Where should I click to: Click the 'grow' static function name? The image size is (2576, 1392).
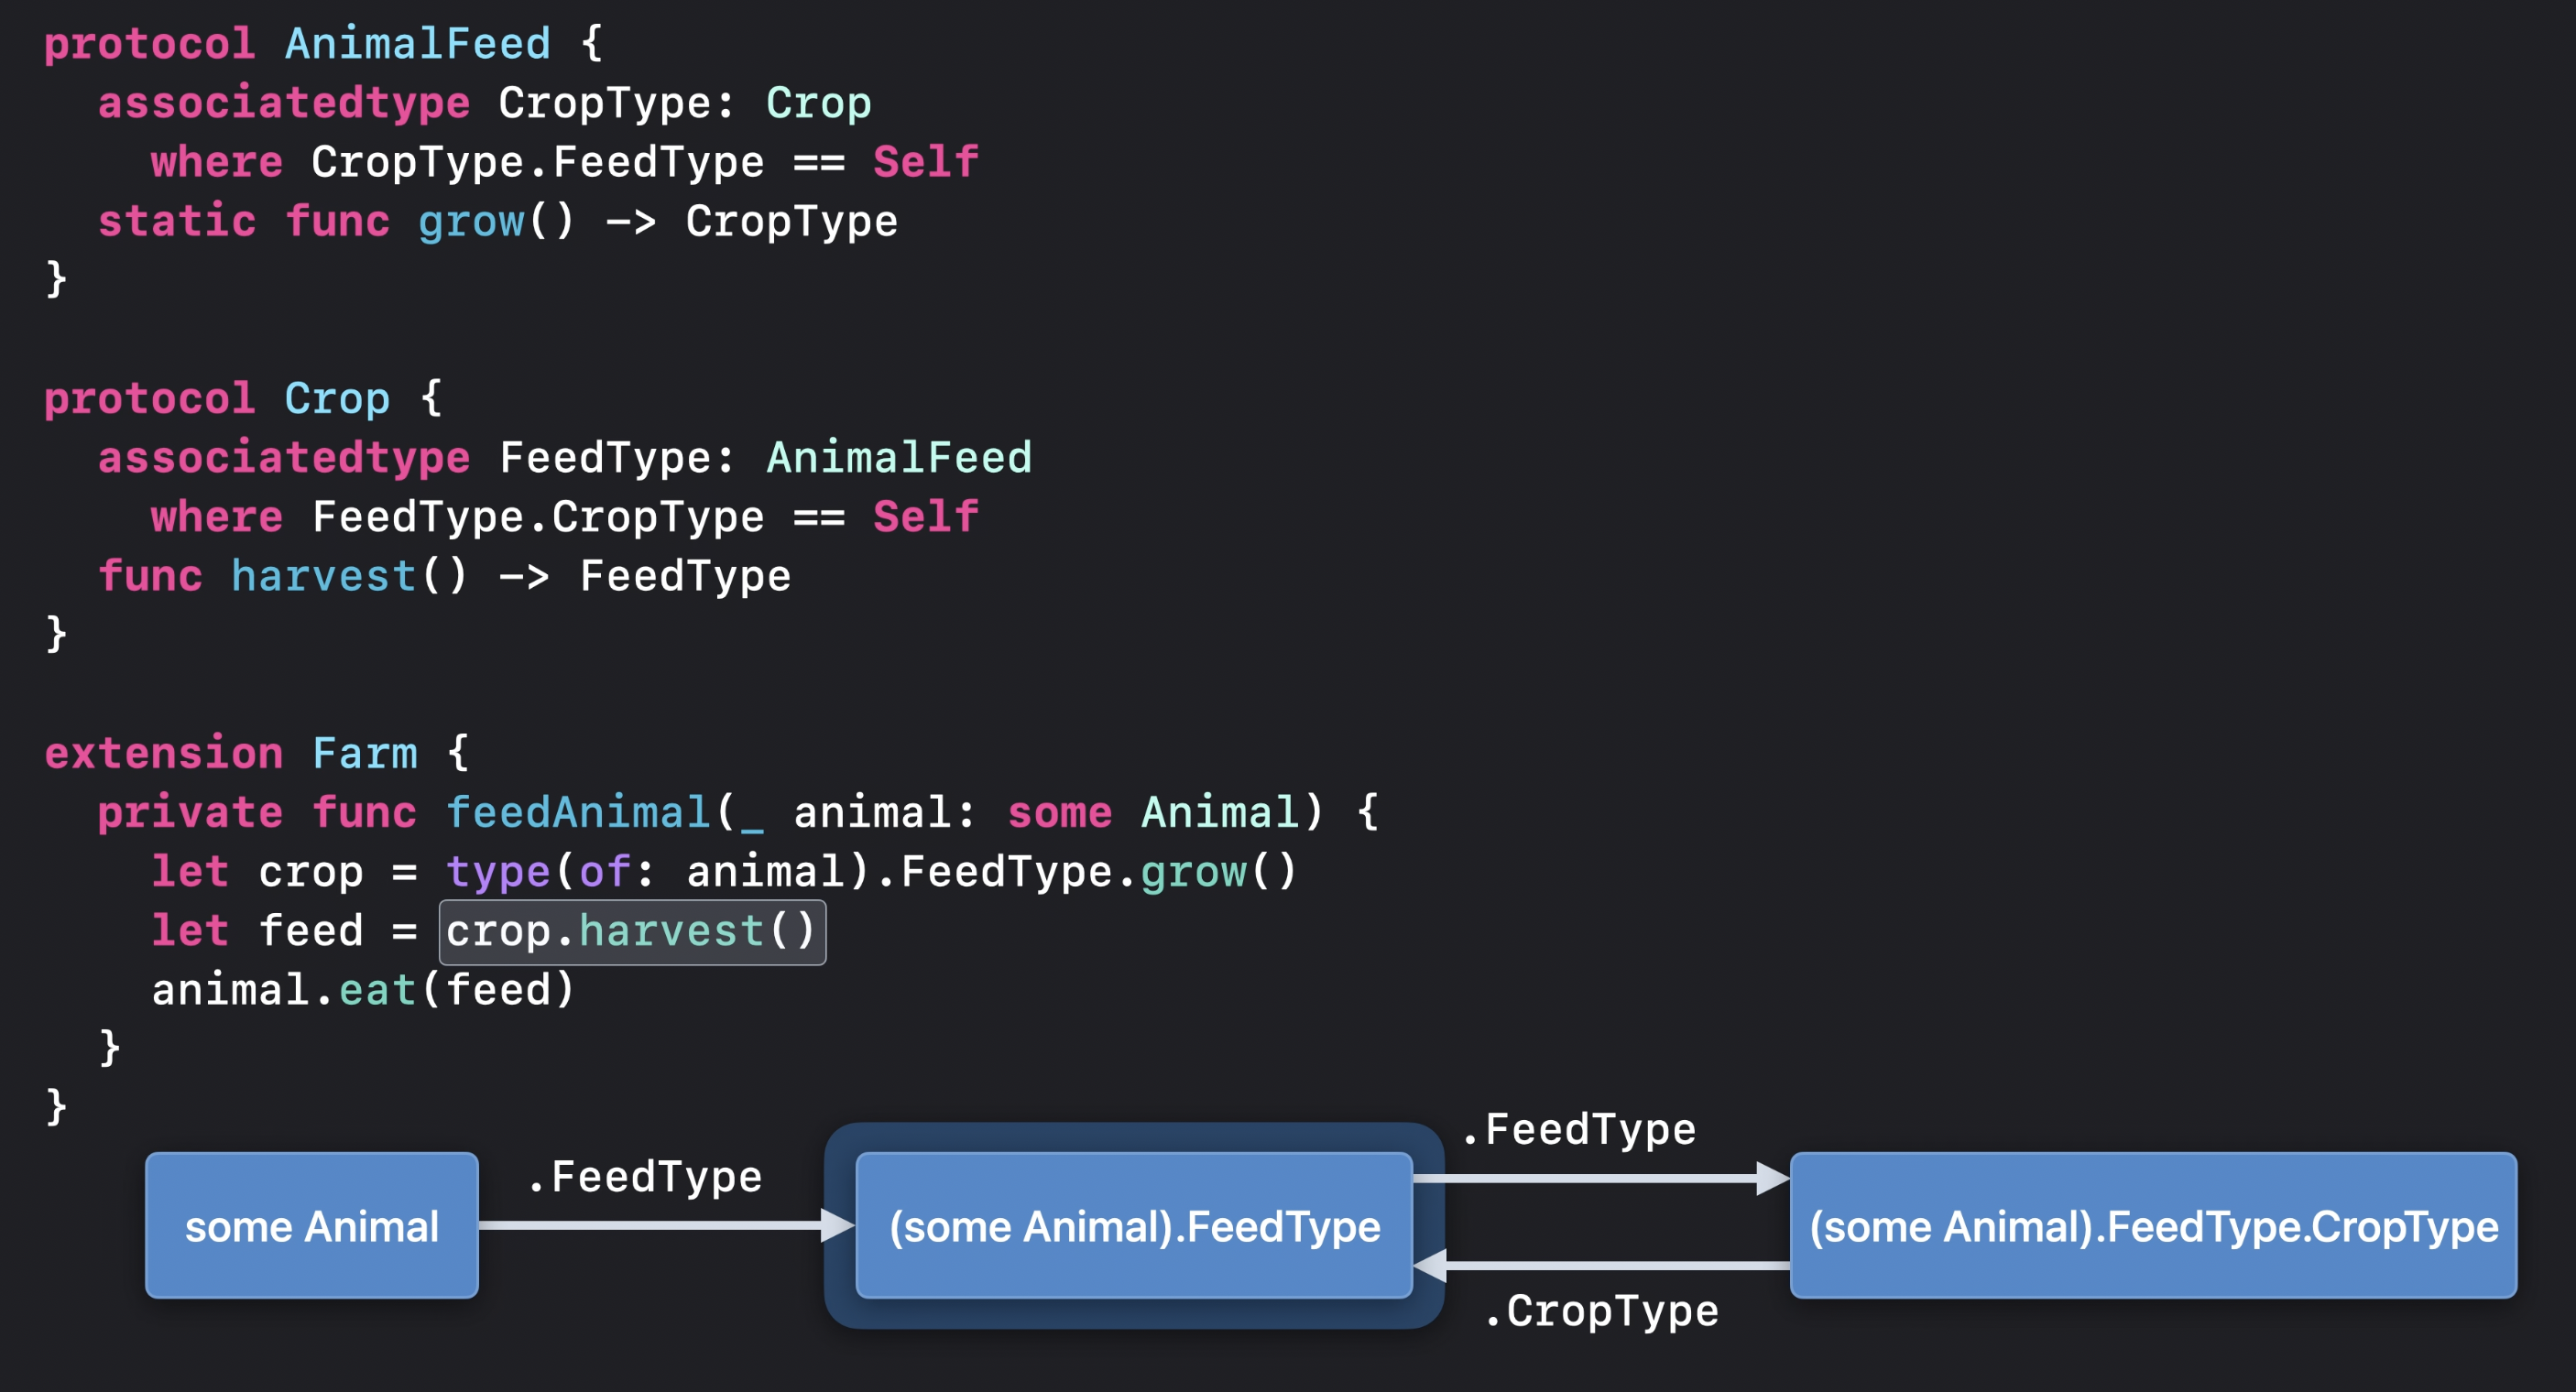[470, 222]
